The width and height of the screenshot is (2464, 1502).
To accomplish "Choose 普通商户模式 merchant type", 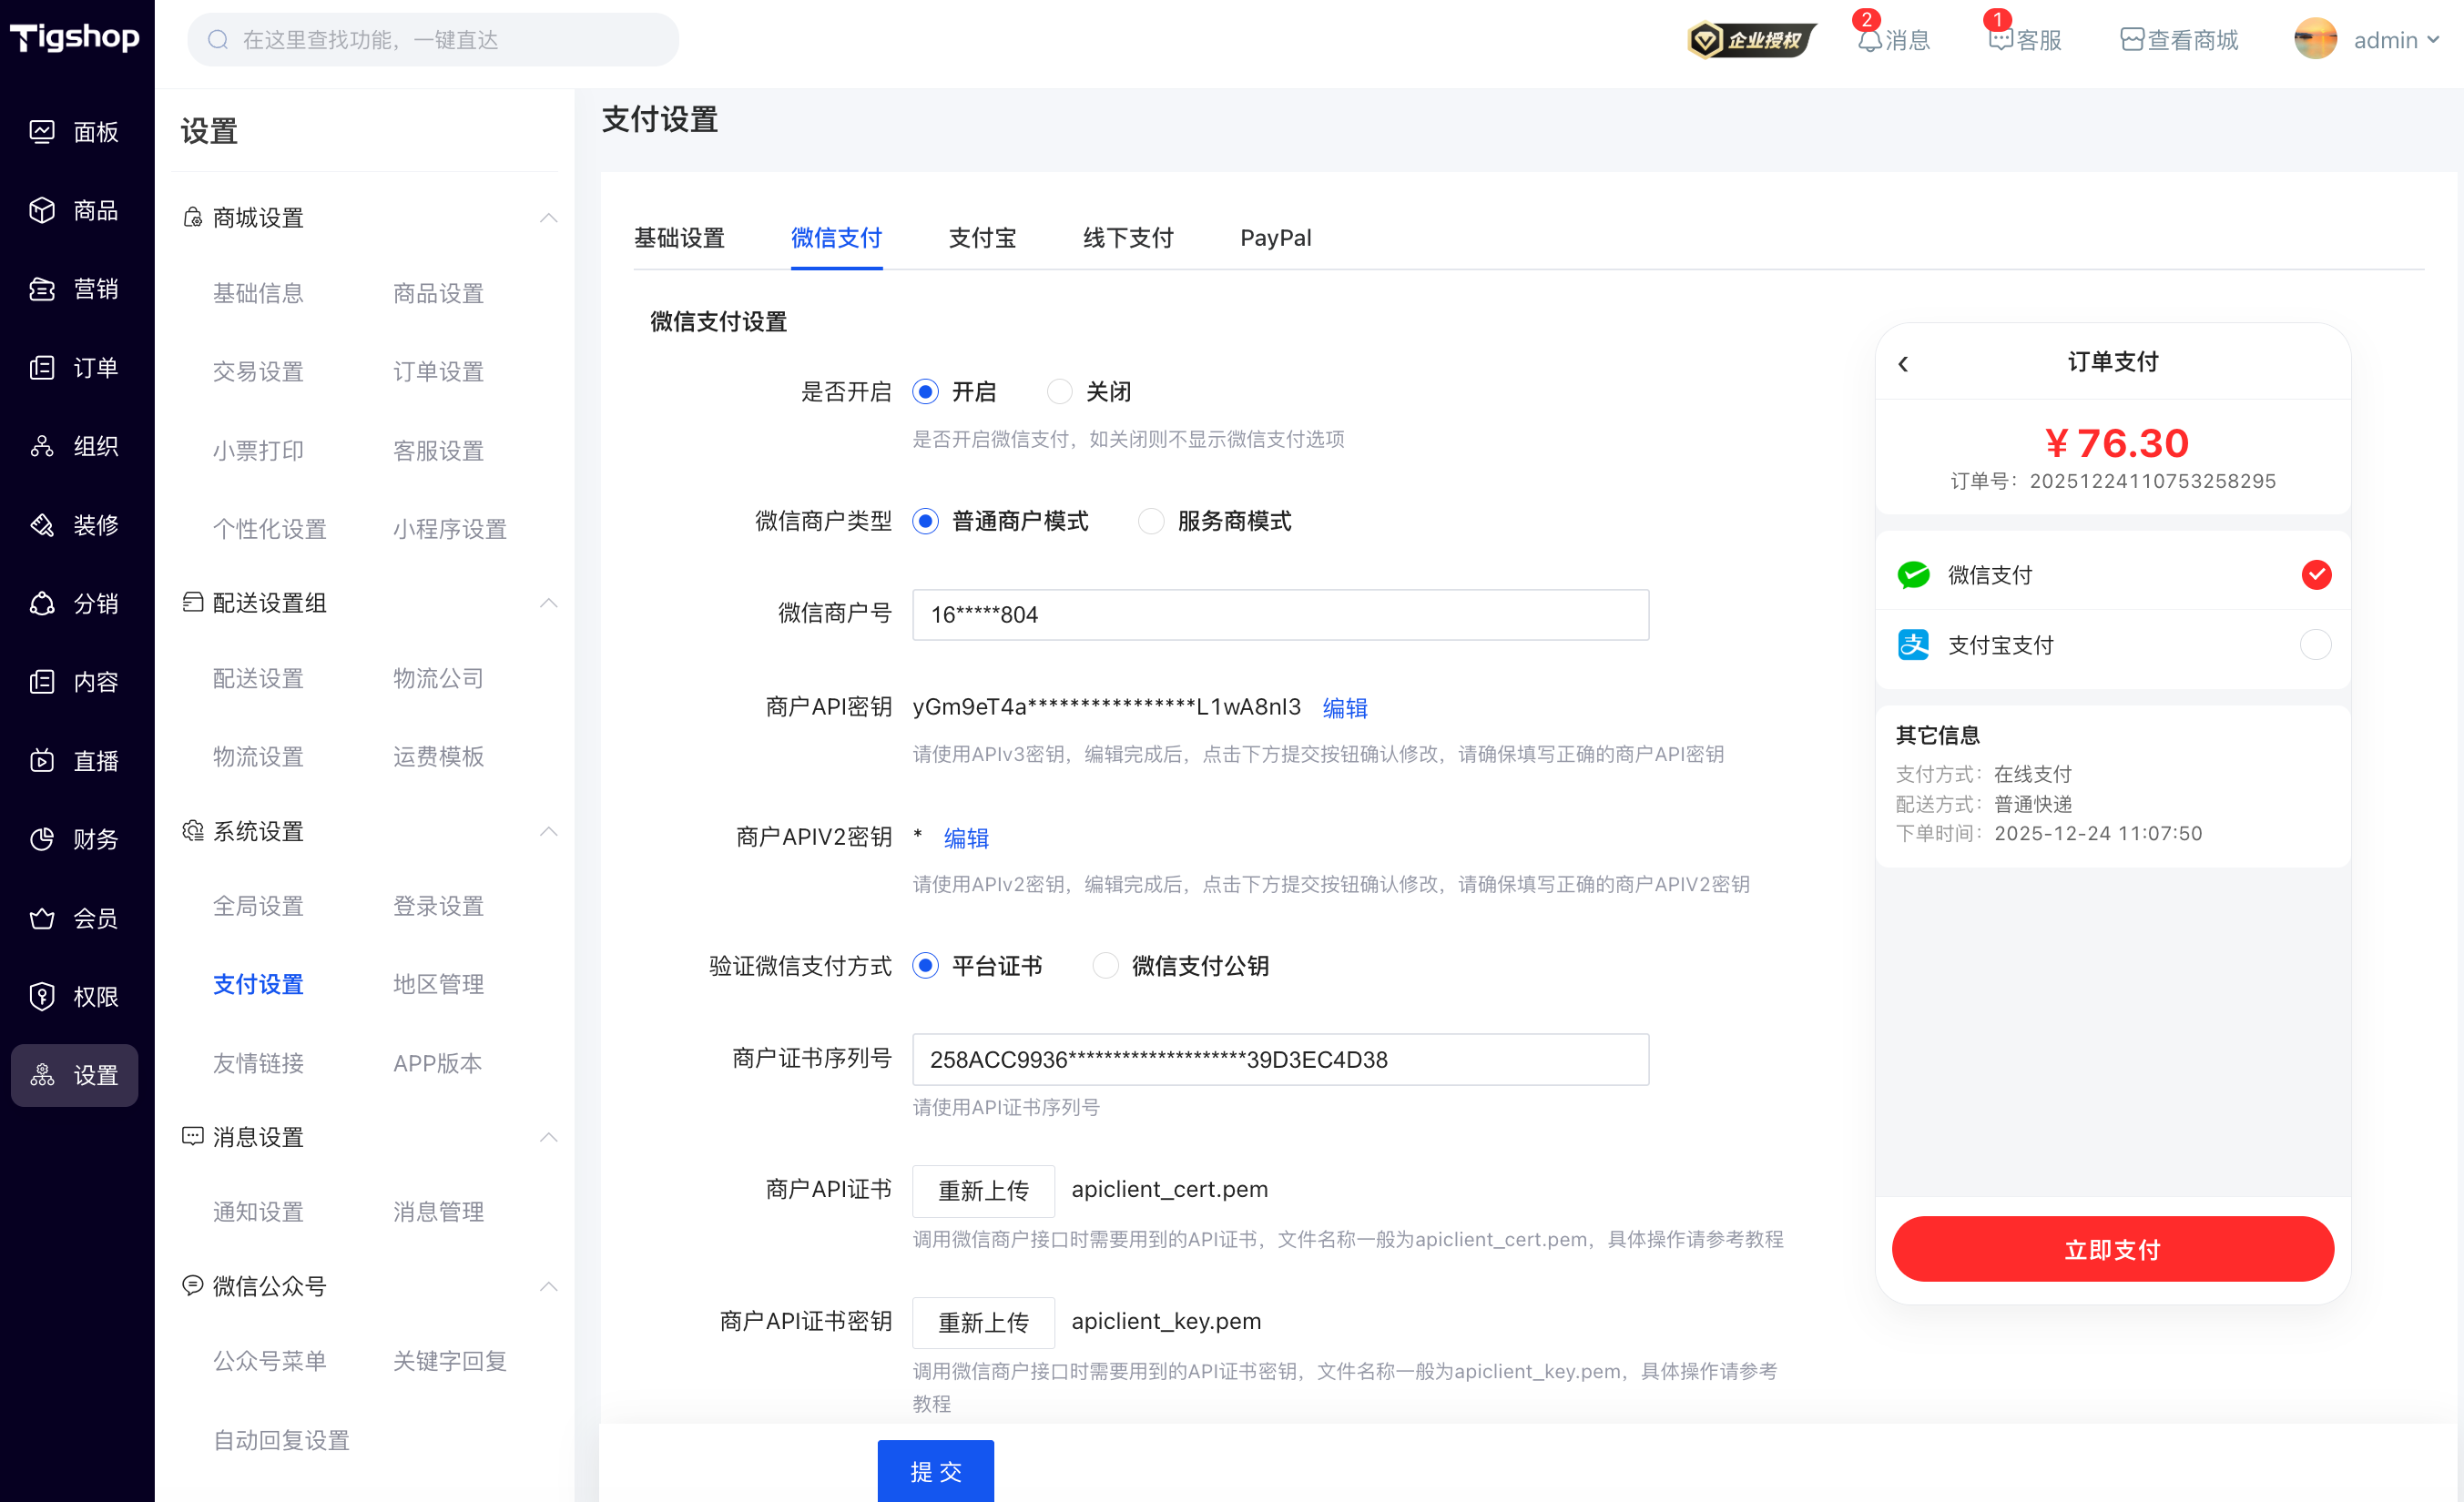I will [926, 521].
